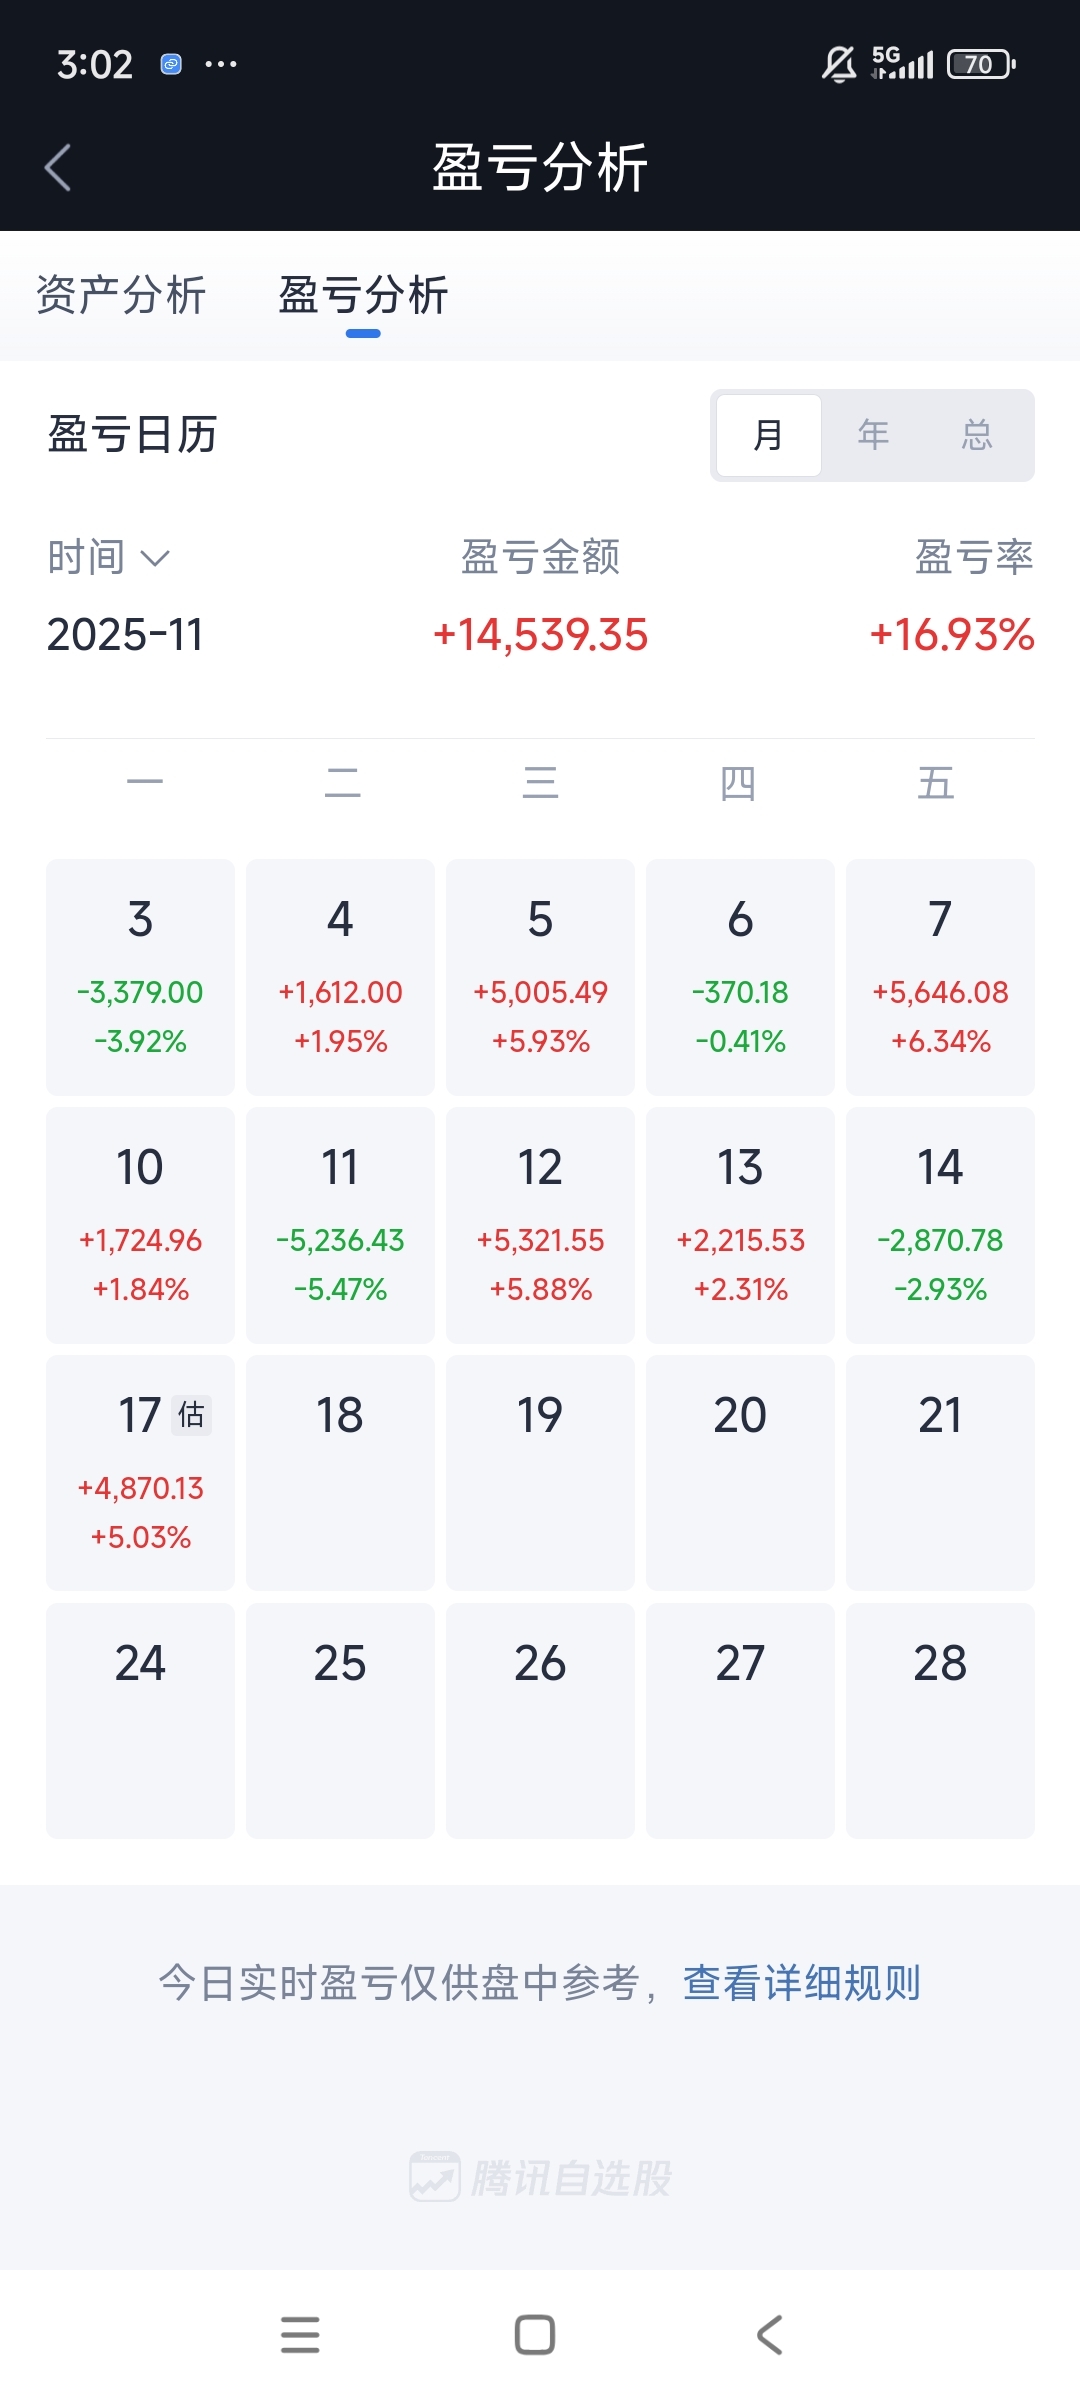Tap the 估 estimate badge on day 17

point(191,1415)
